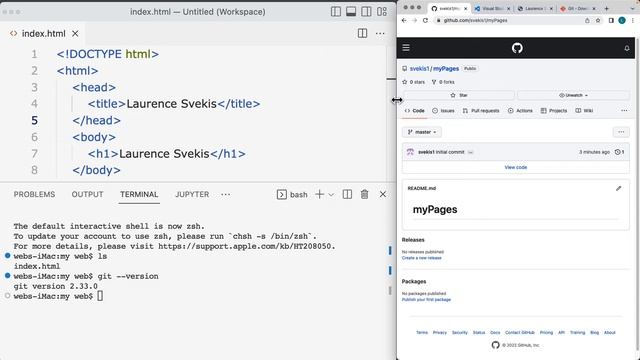Kill terminal with trash icon
Image resolution: width=640 pixels, height=360 pixels.
coord(364,194)
